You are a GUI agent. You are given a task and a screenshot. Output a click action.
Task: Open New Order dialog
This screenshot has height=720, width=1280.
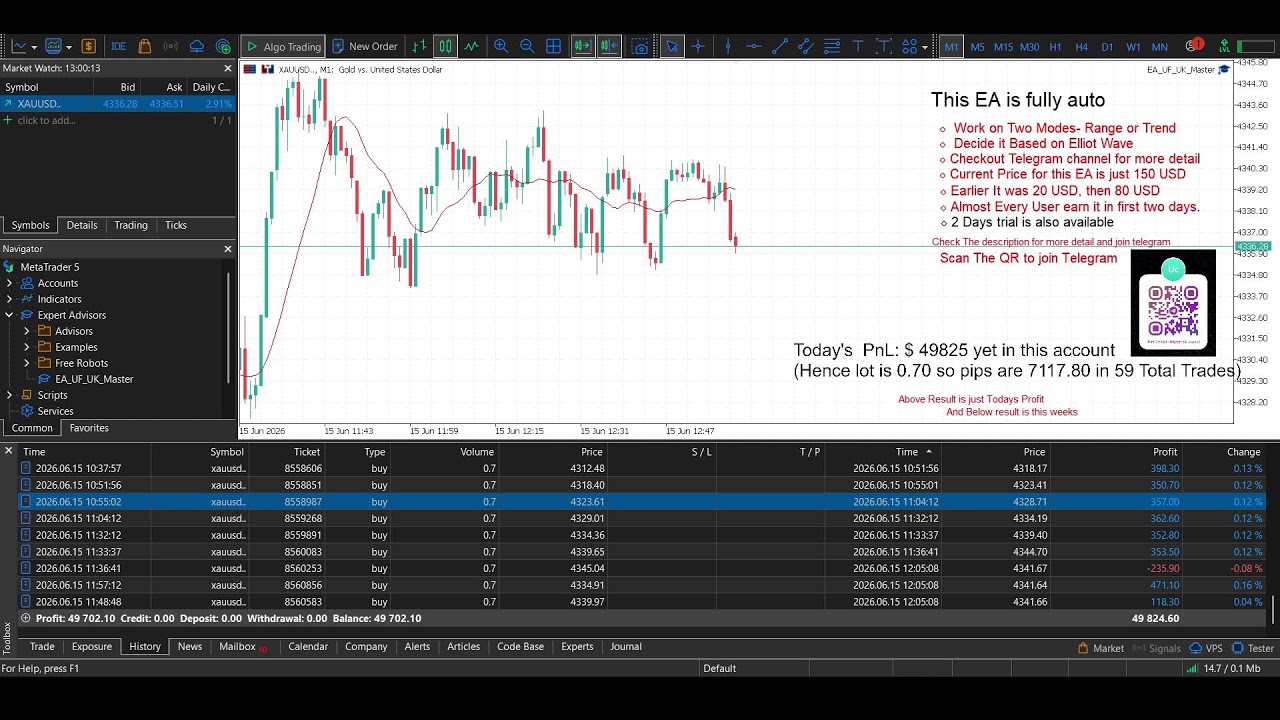click(x=365, y=46)
